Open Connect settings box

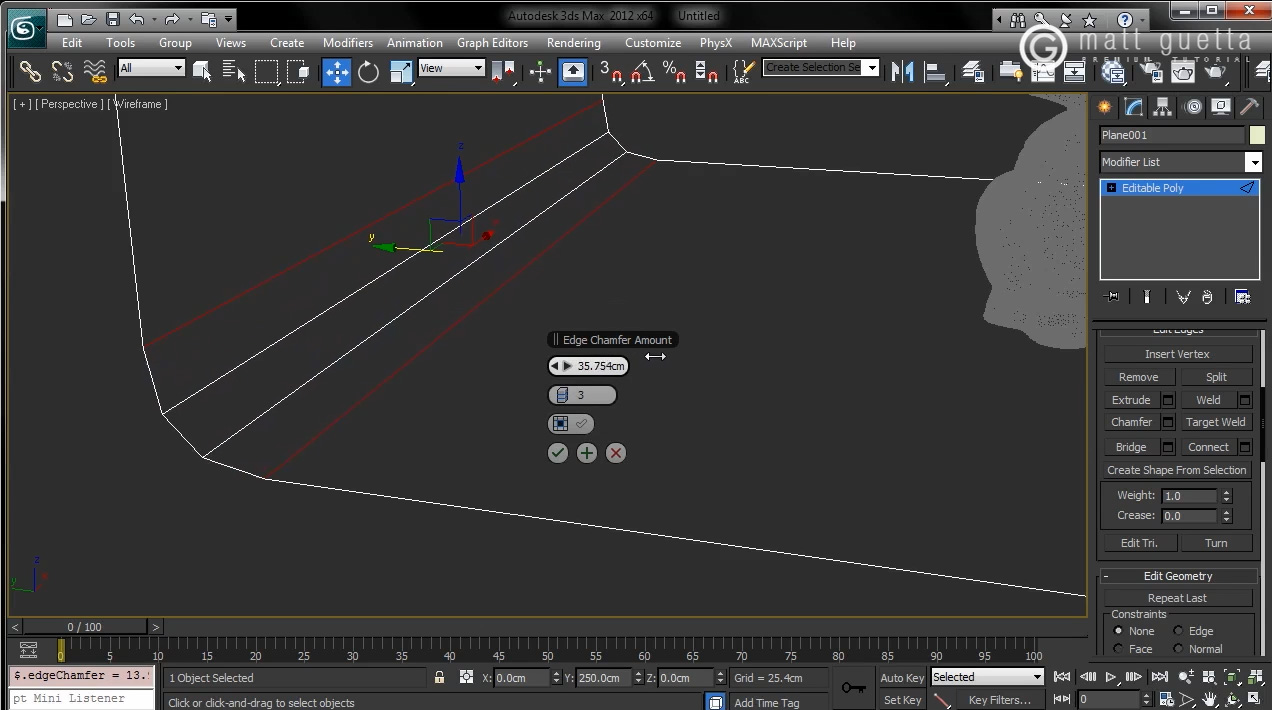pyautogui.click(x=1245, y=447)
